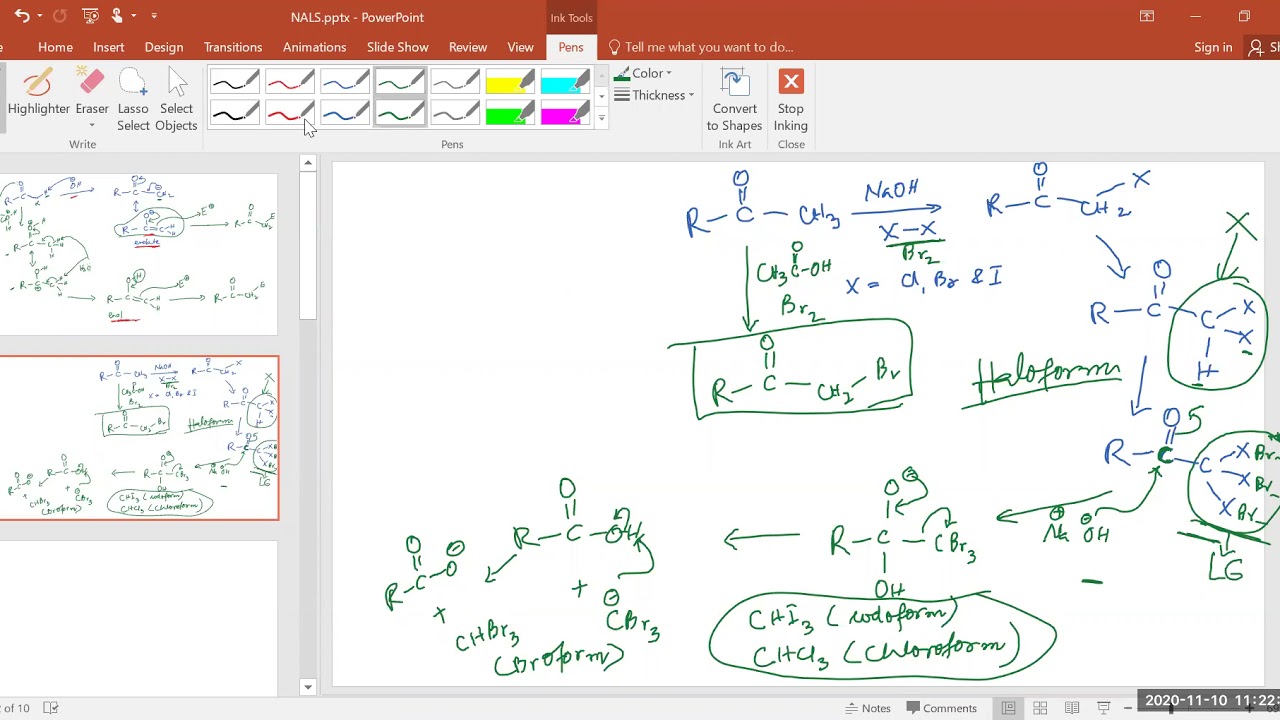Expand the Eraser options arrow

click(91, 125)
